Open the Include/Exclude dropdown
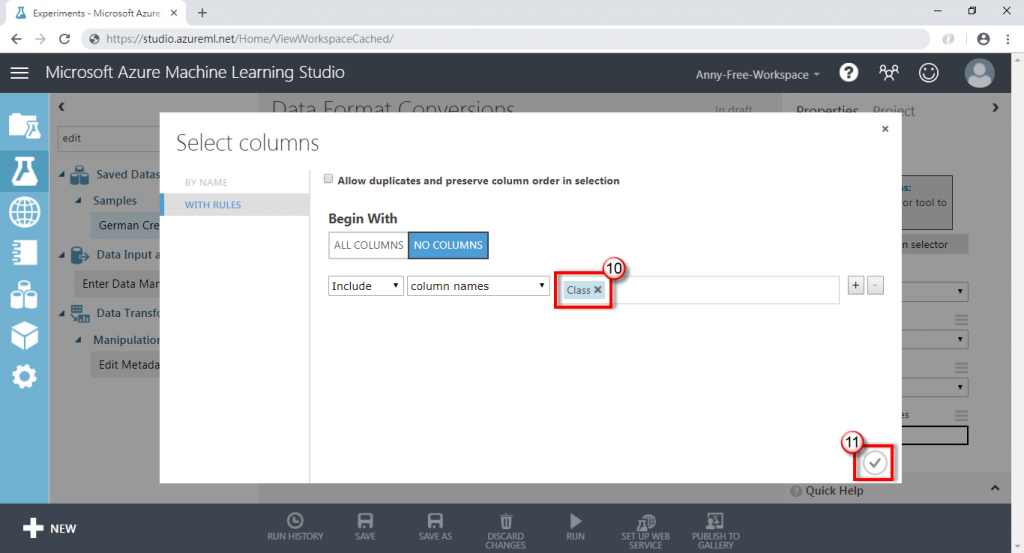Screen dimensions: 1024x553 tap(366, 286)
